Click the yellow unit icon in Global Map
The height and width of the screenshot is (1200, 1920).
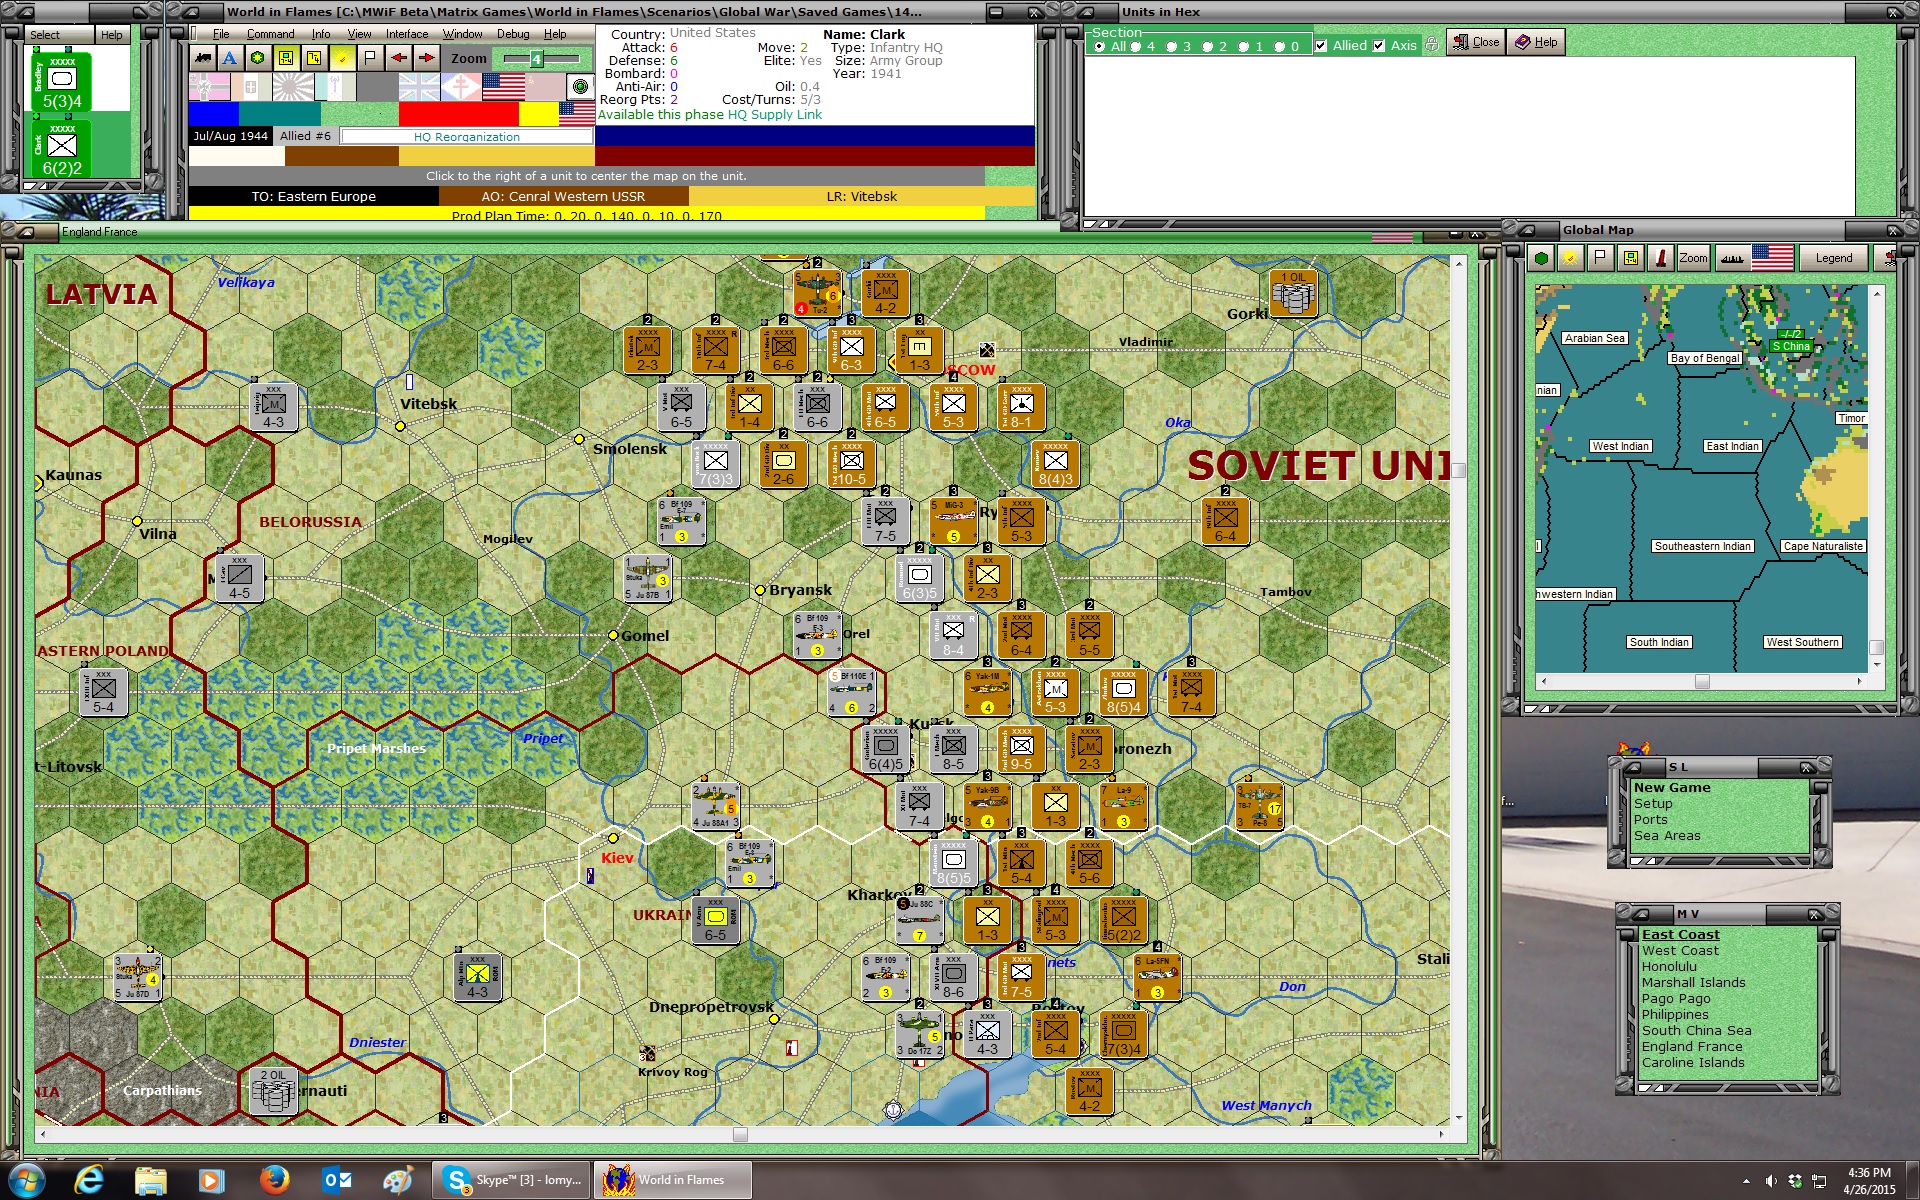point(1631,258)
